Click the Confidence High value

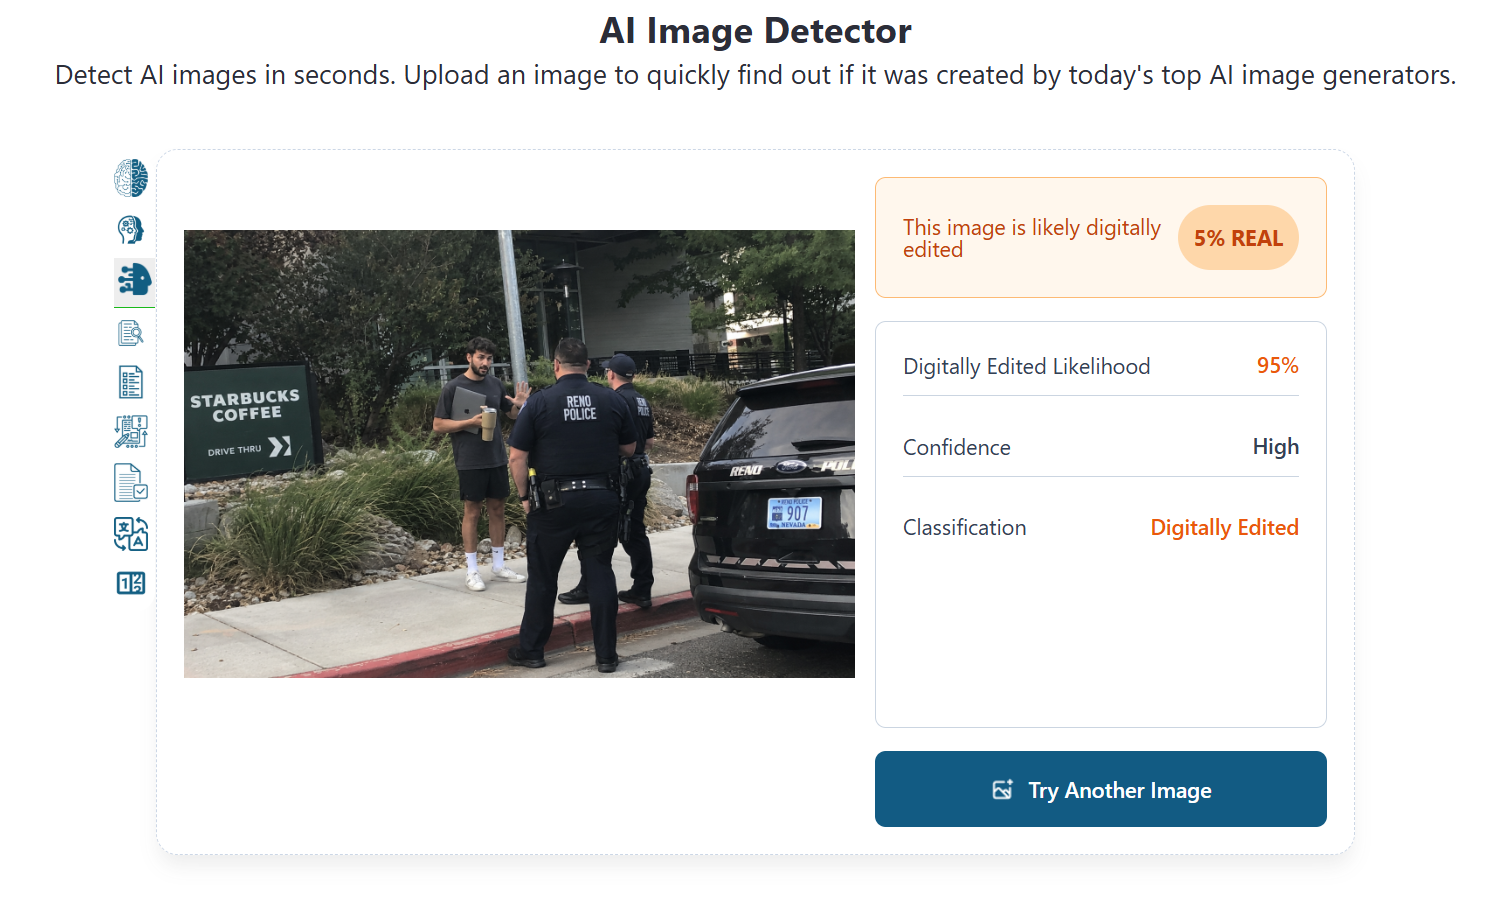tap(1275, 447)
